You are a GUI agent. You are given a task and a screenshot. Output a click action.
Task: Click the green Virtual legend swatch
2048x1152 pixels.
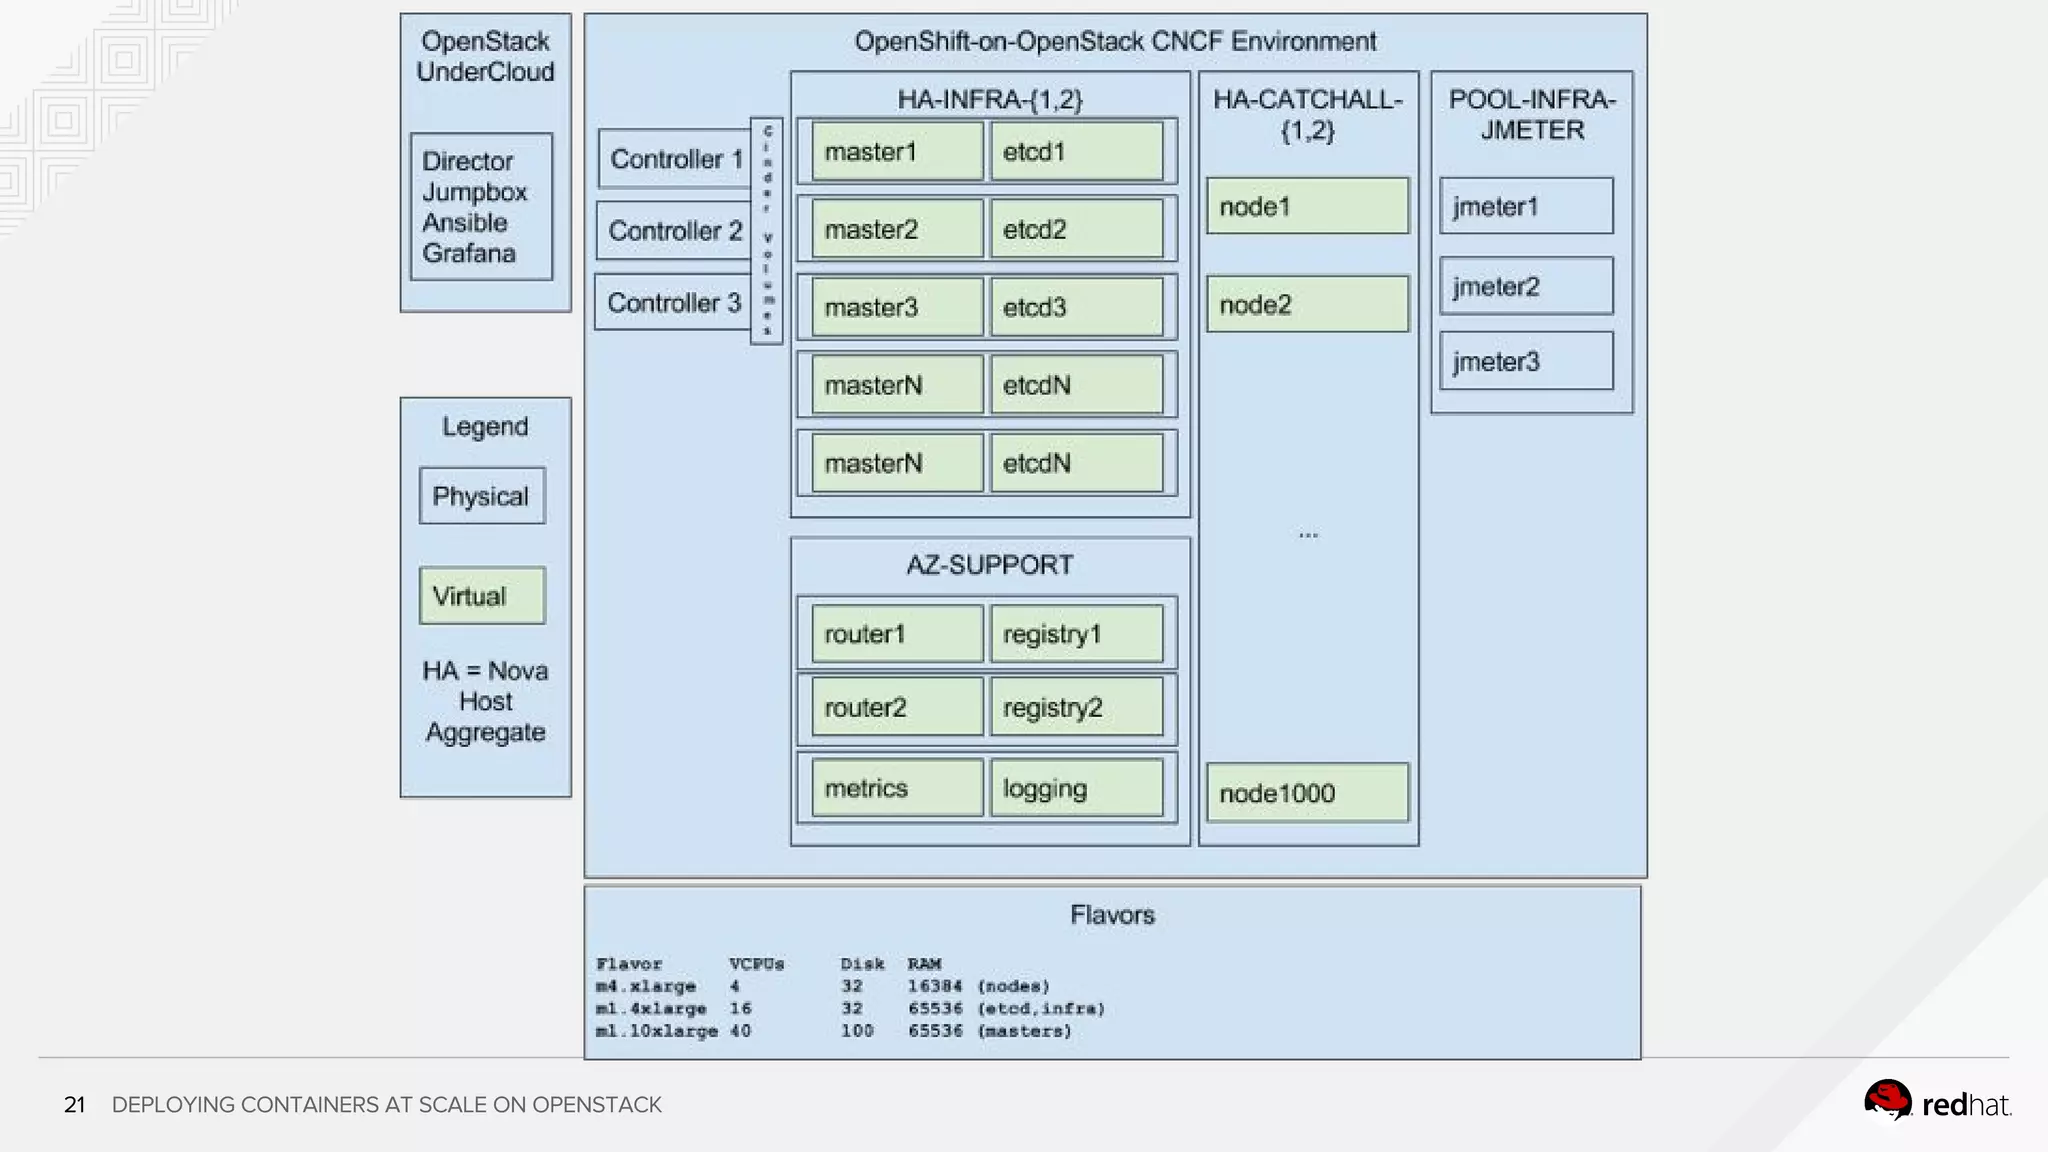click(x=482, y=596)
